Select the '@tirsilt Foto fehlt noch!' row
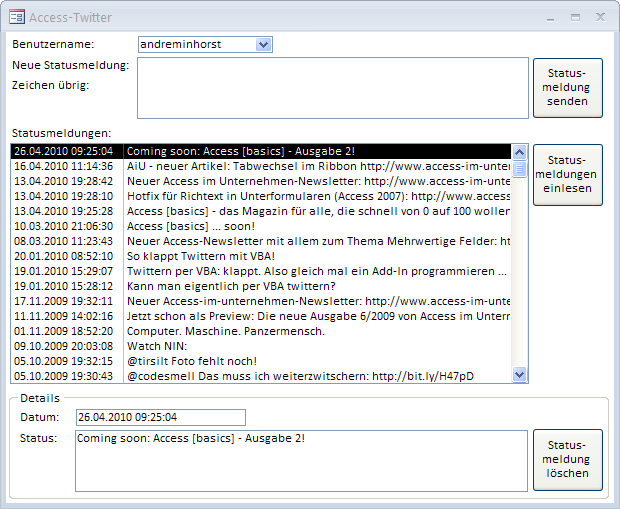Viewport: 620px width, 509px height. [260, 361]
